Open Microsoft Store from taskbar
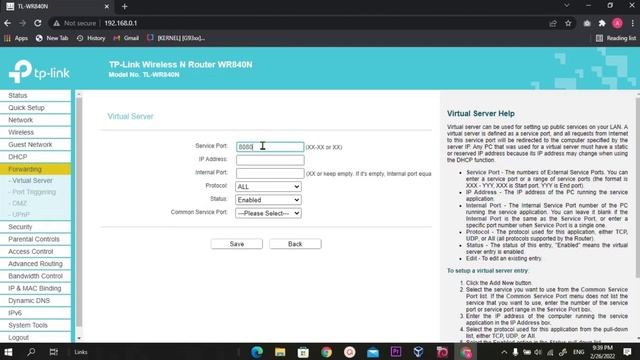Screen dimensions: 640x360 [303, 352]
